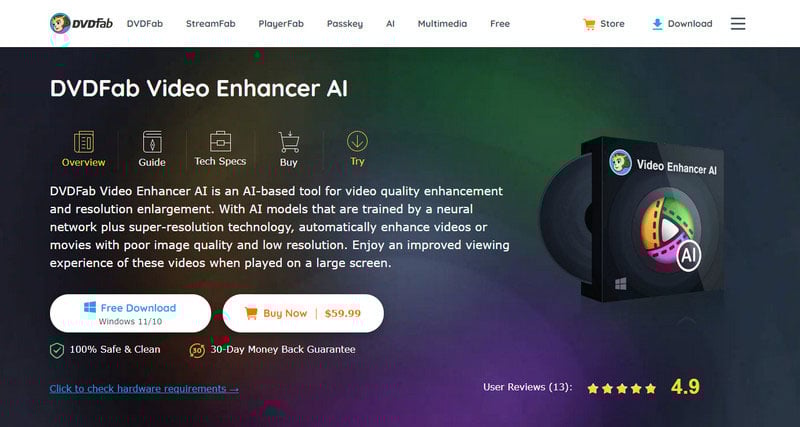Click the Store cart icon
Image resolution: width=800 pixels, height=427 pixels.
tap(589, 24)
